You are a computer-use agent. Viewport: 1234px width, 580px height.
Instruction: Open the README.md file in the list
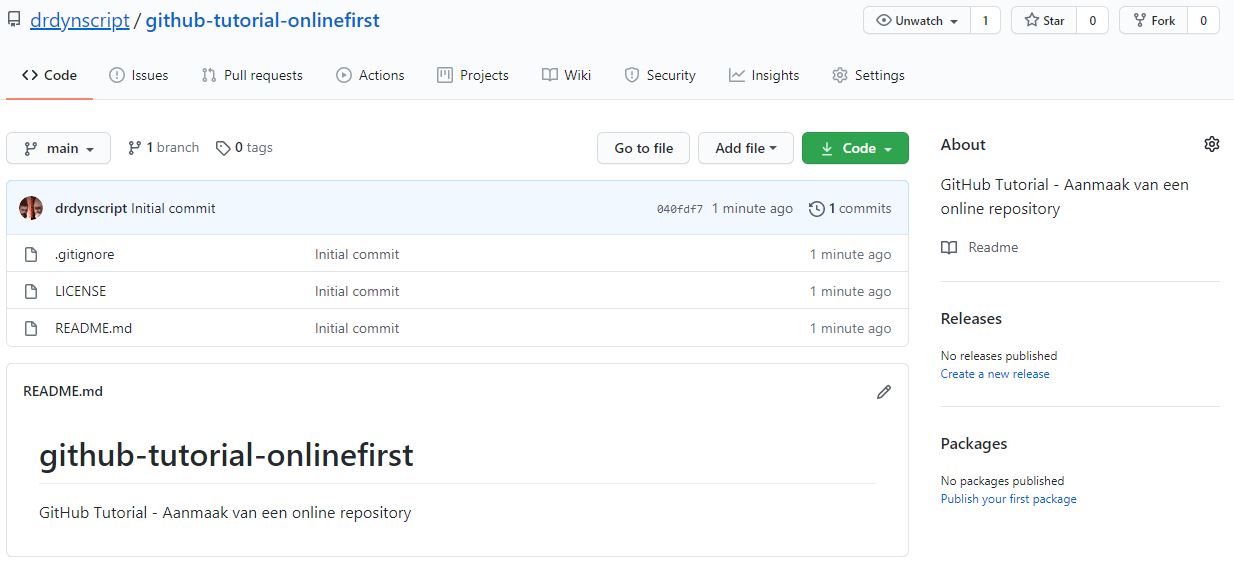tap(93, 328)
